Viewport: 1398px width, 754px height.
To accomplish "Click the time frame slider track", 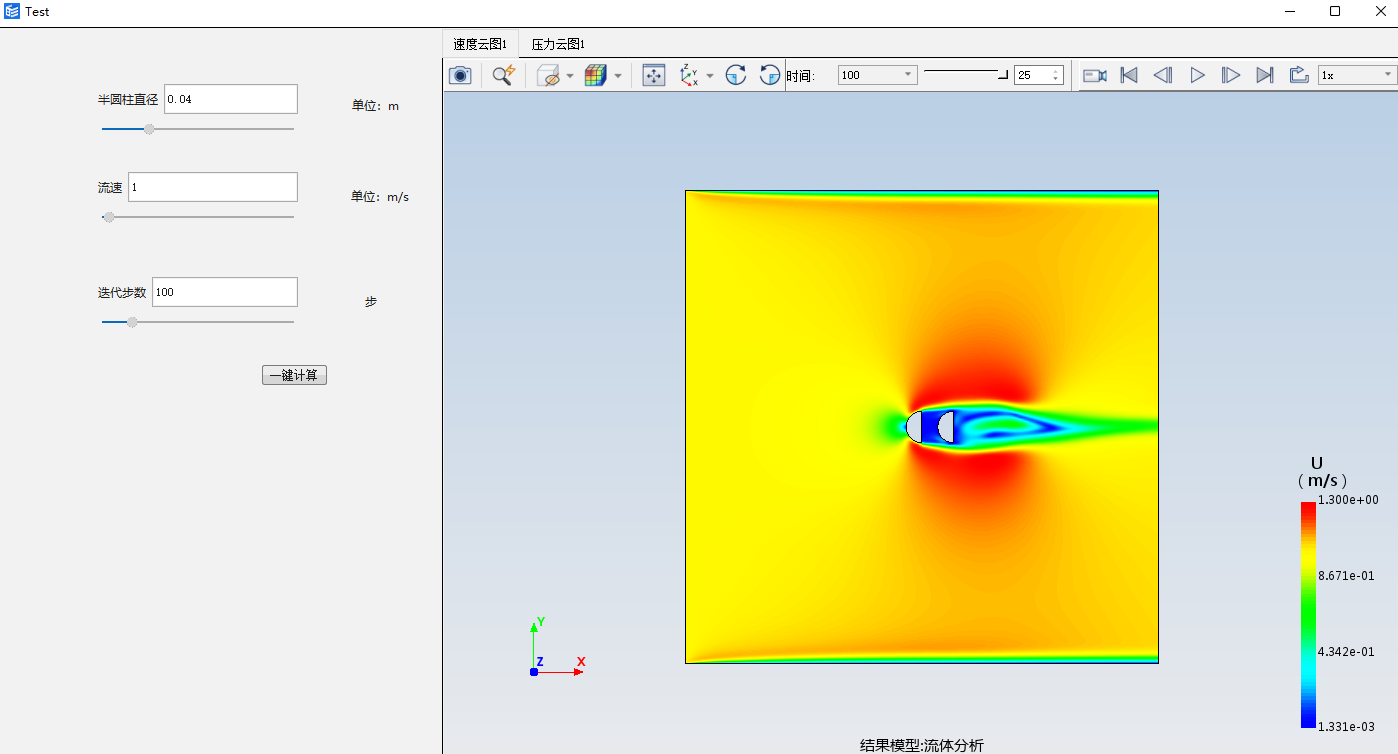I will pos(966,73).
